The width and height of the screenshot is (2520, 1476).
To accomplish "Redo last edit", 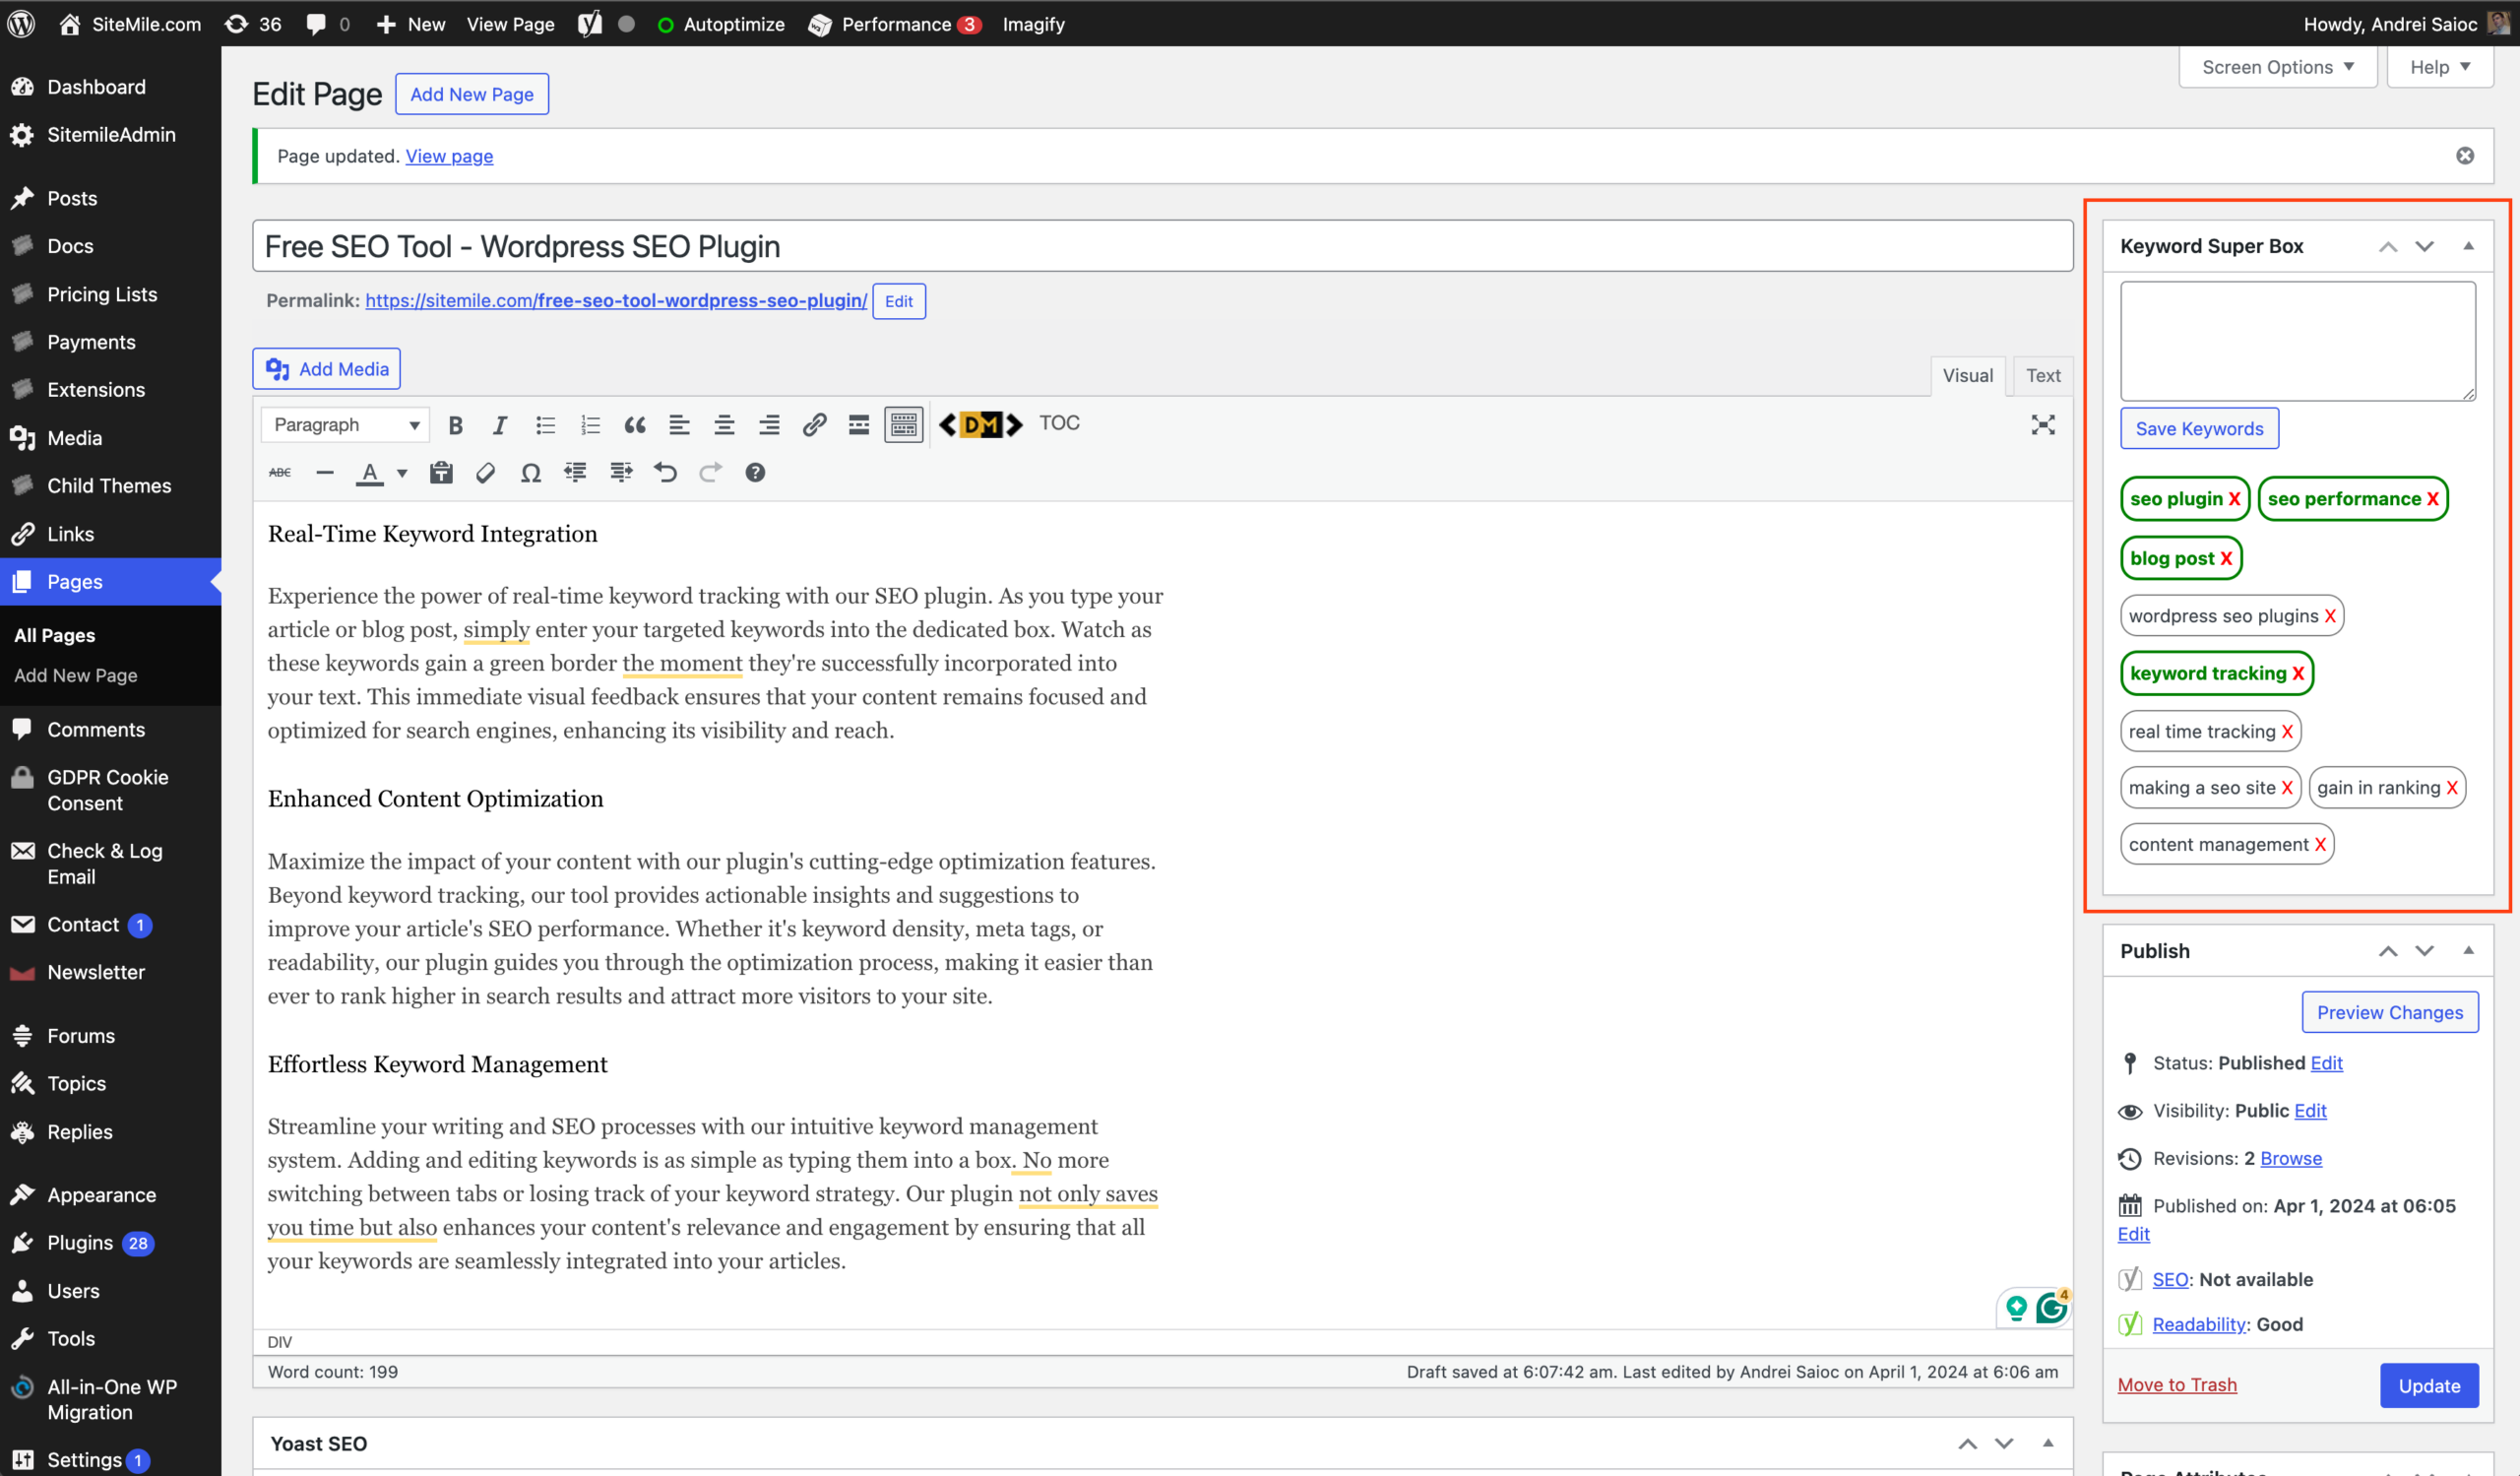I will pos(710,472).
